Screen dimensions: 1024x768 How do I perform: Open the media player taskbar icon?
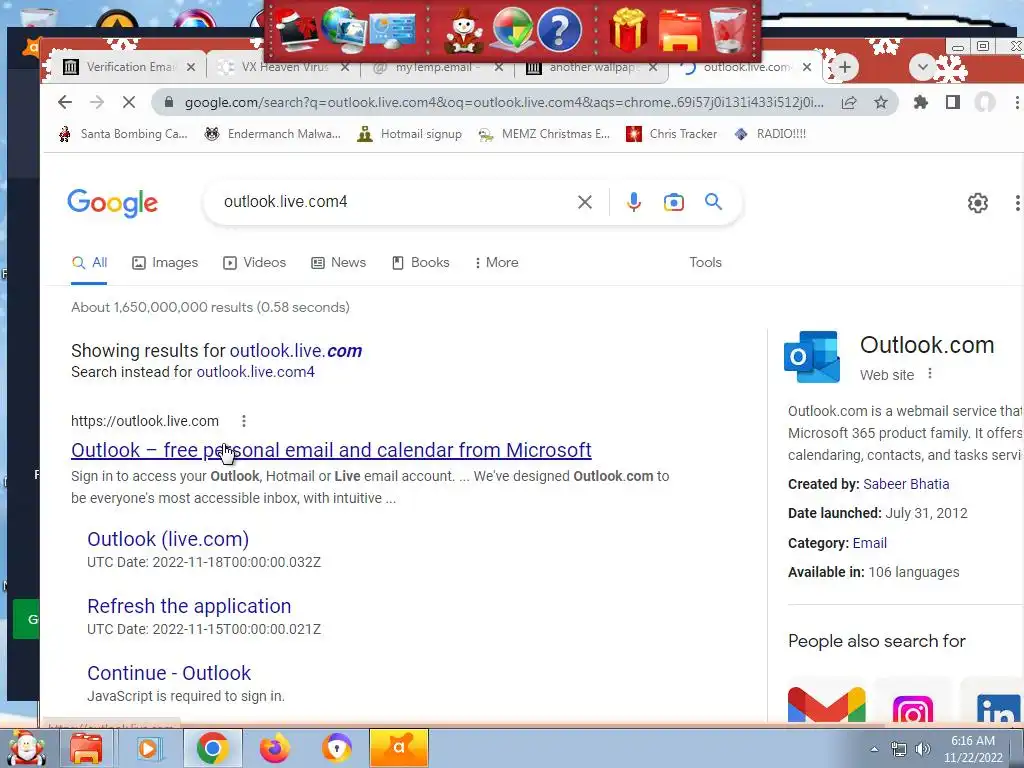pos(148,748)
